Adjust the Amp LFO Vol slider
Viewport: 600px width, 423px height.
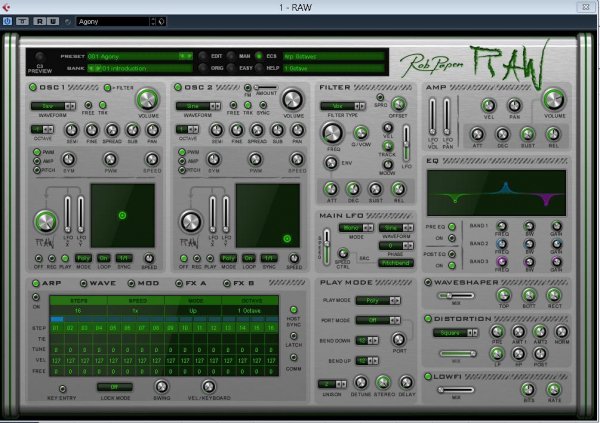pyautogui.click(x=432, y=116)
